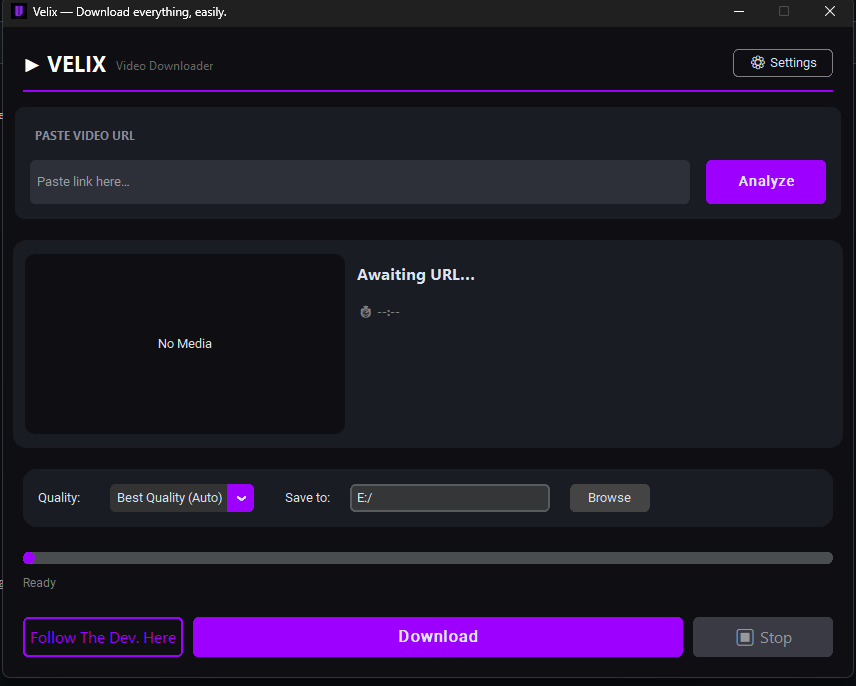Image resolution: width=856 pixels, height=686 pixels.
Task: Click the VELIX play triangle logo
Action: click(32, 65)
